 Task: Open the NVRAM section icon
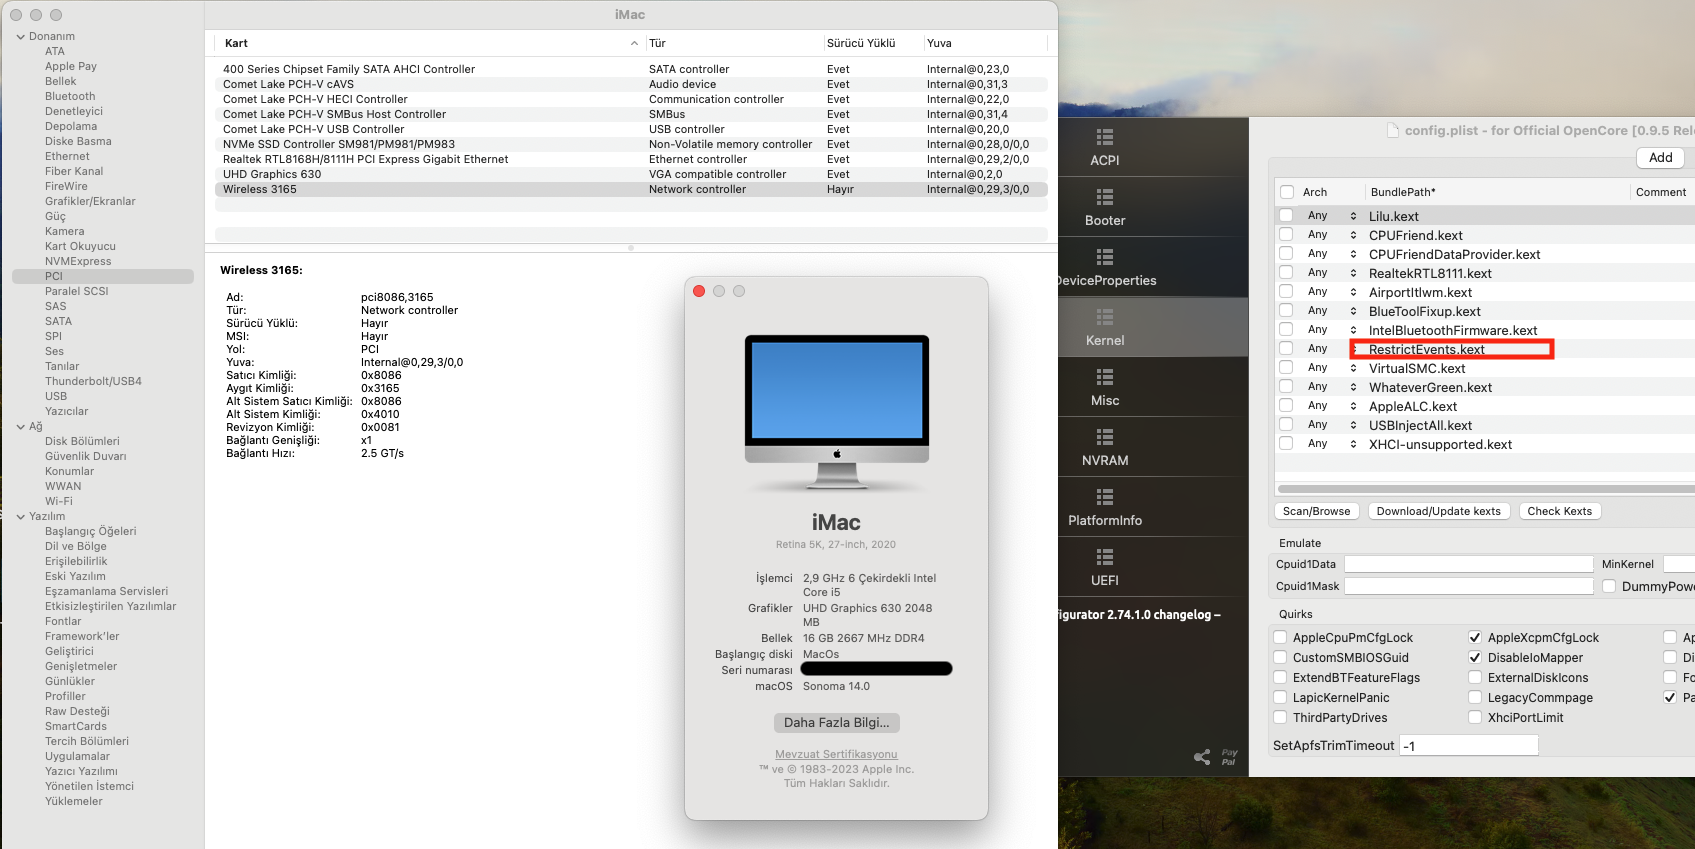[x=1104, y=438]
